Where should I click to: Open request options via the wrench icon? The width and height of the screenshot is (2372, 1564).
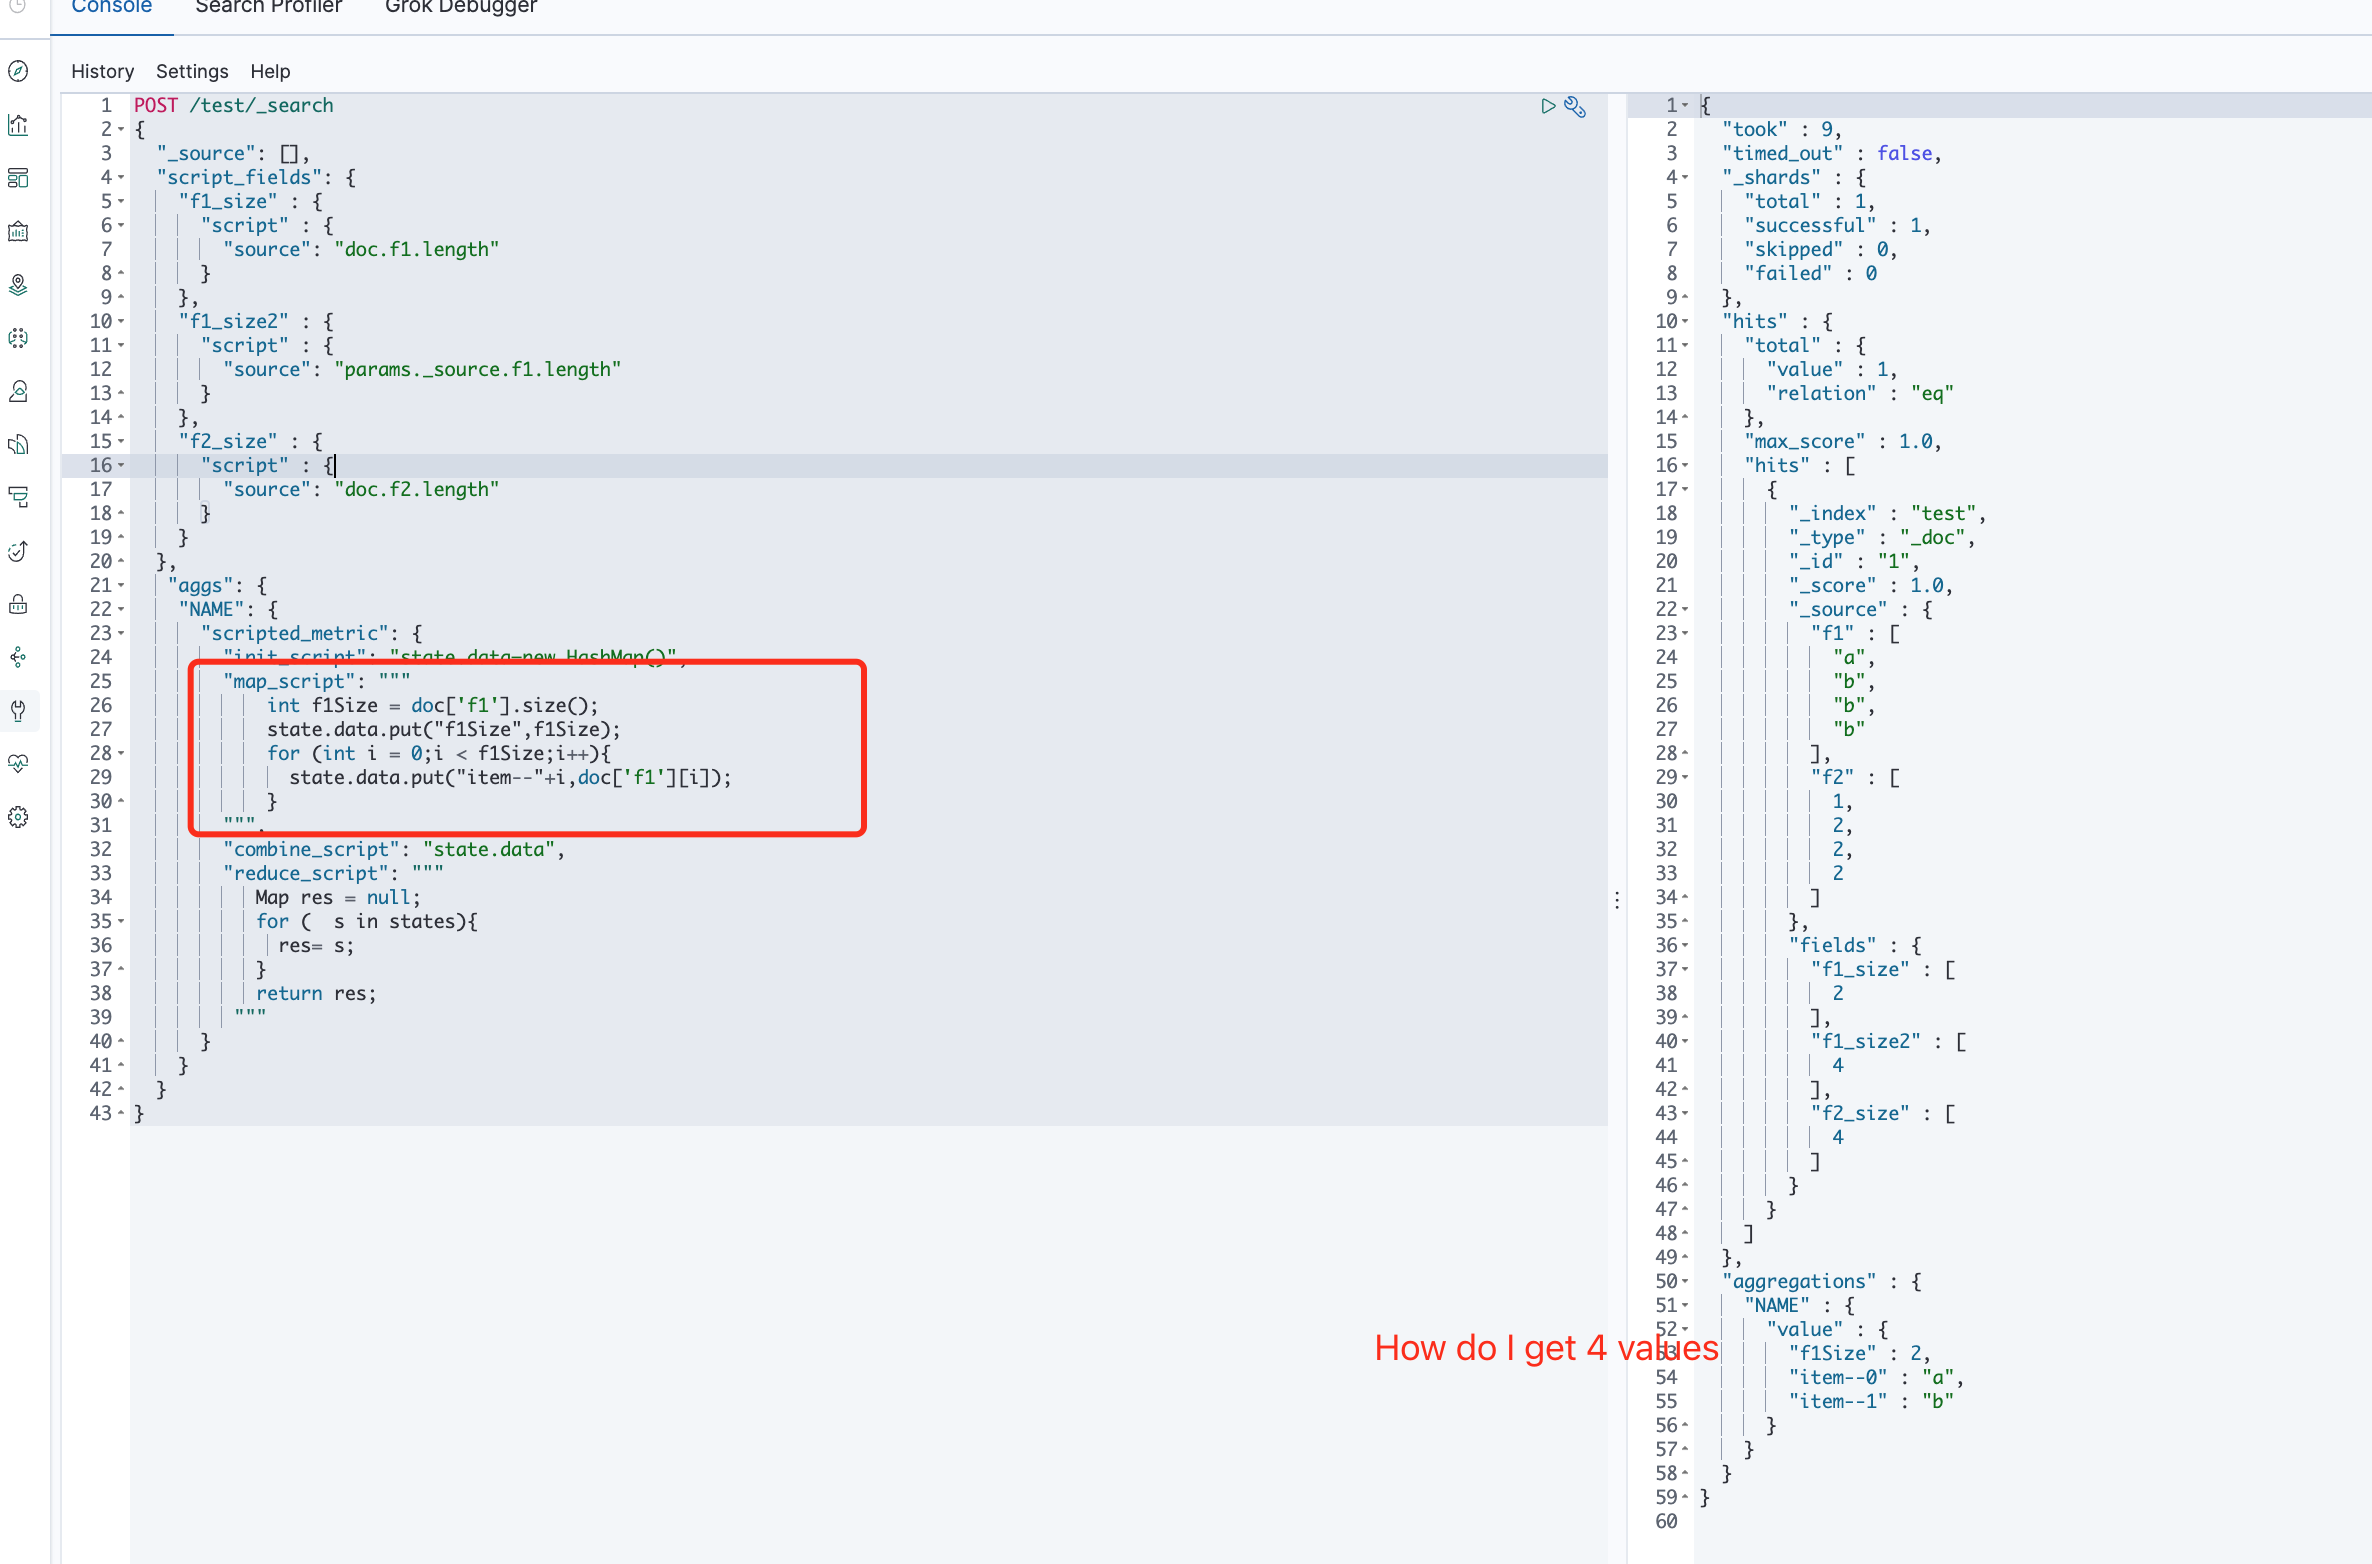click(1576, 106)
